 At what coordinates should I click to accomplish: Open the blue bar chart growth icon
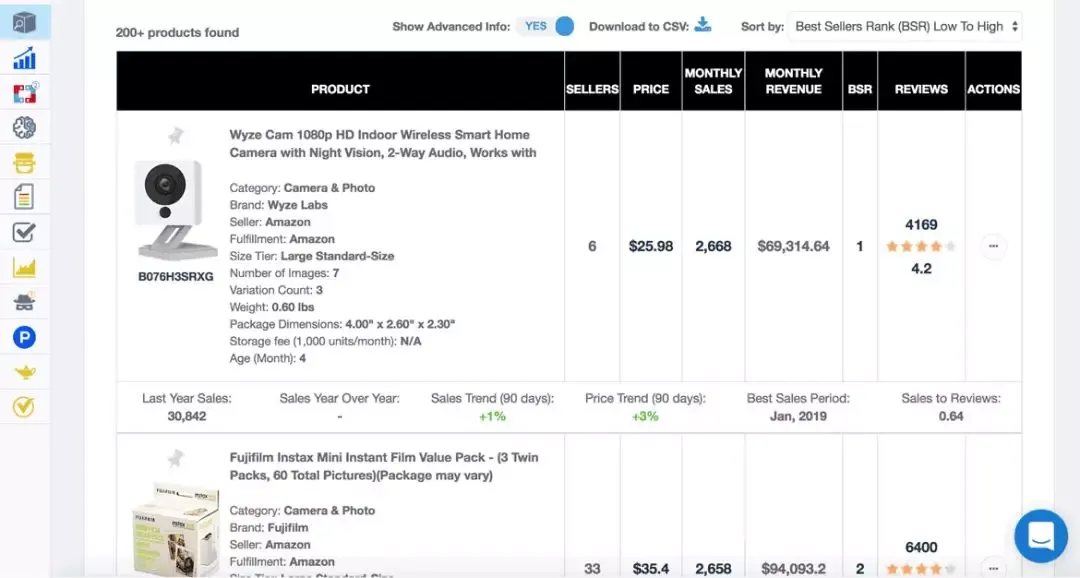(x=24, y=59)
